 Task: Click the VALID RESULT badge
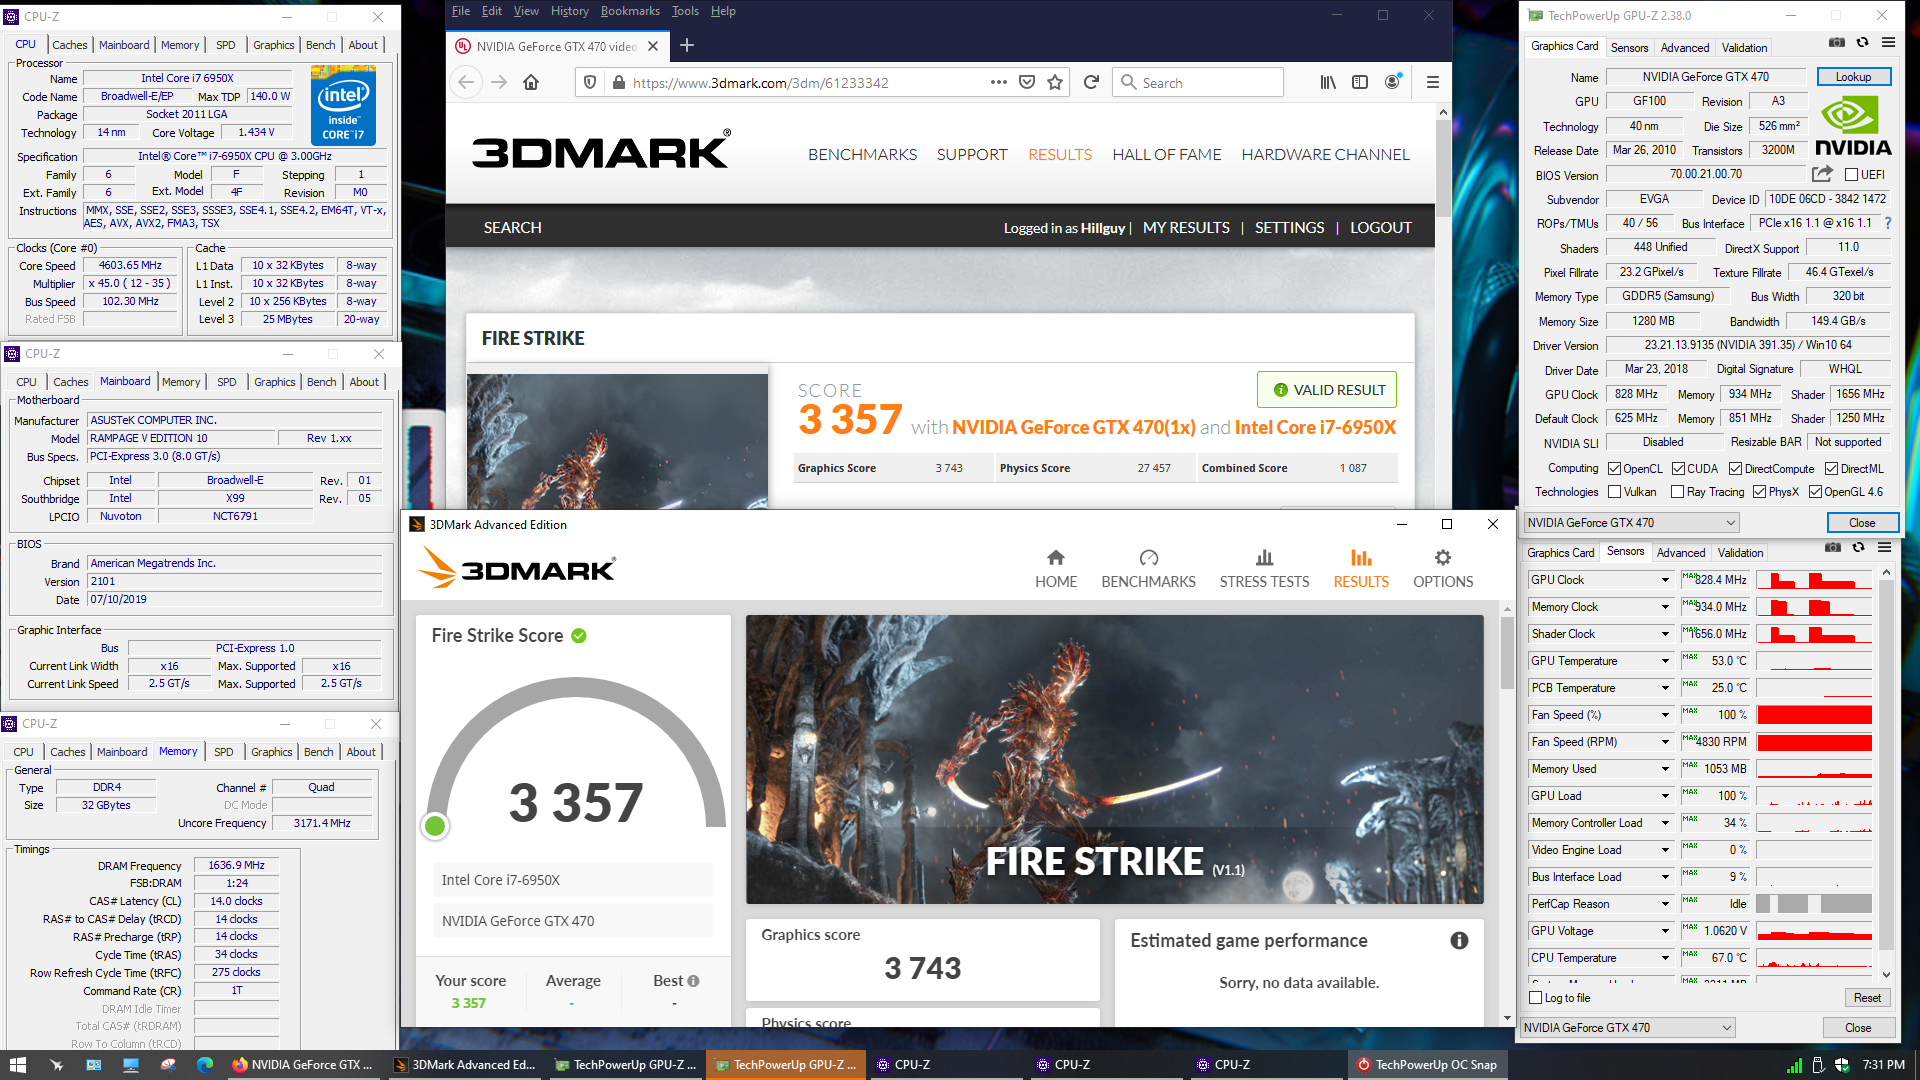pyautogui.click(x=1327, y=390)
